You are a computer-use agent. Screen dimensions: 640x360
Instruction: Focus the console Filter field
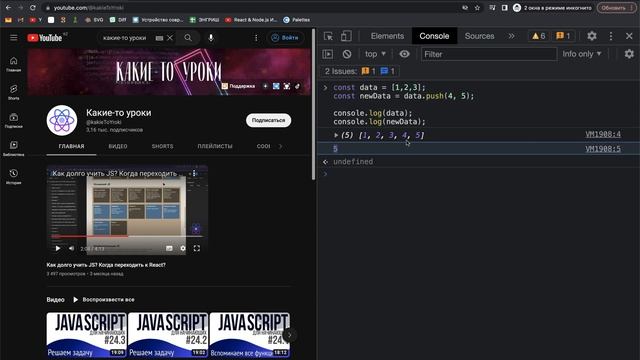click(x=489, y=54)
